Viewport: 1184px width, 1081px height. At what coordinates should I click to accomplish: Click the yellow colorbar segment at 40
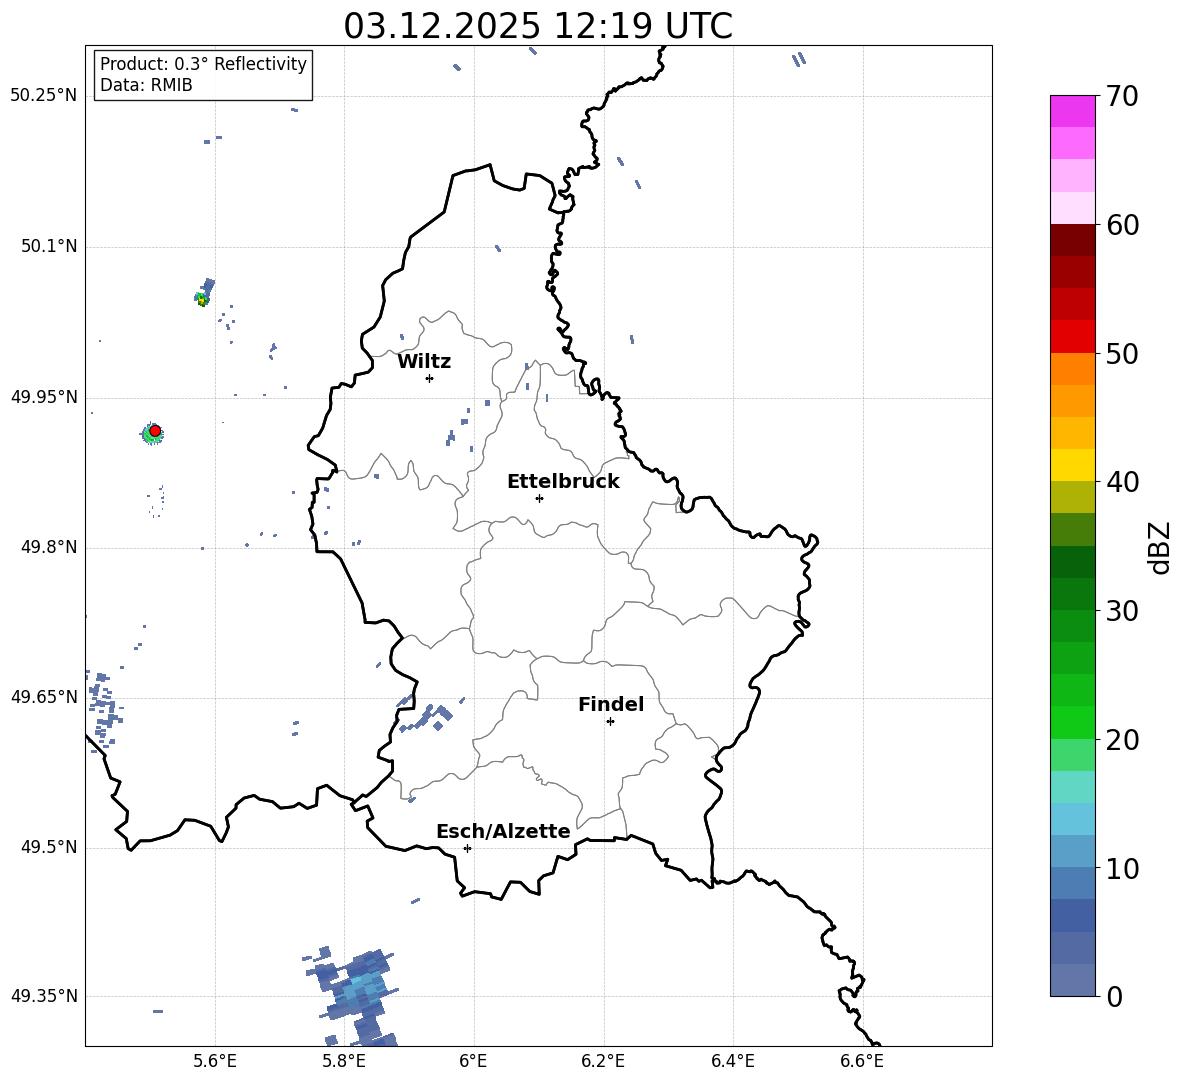point(1072,465)
